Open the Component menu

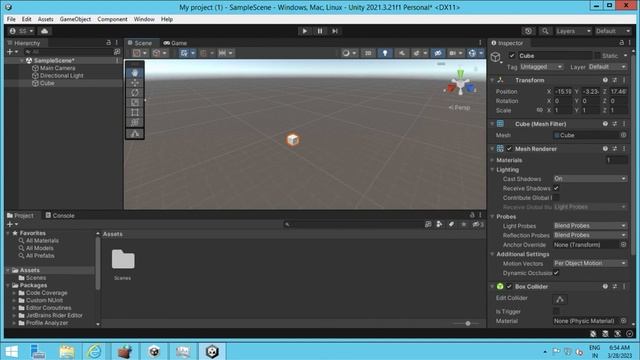point(112,19)
